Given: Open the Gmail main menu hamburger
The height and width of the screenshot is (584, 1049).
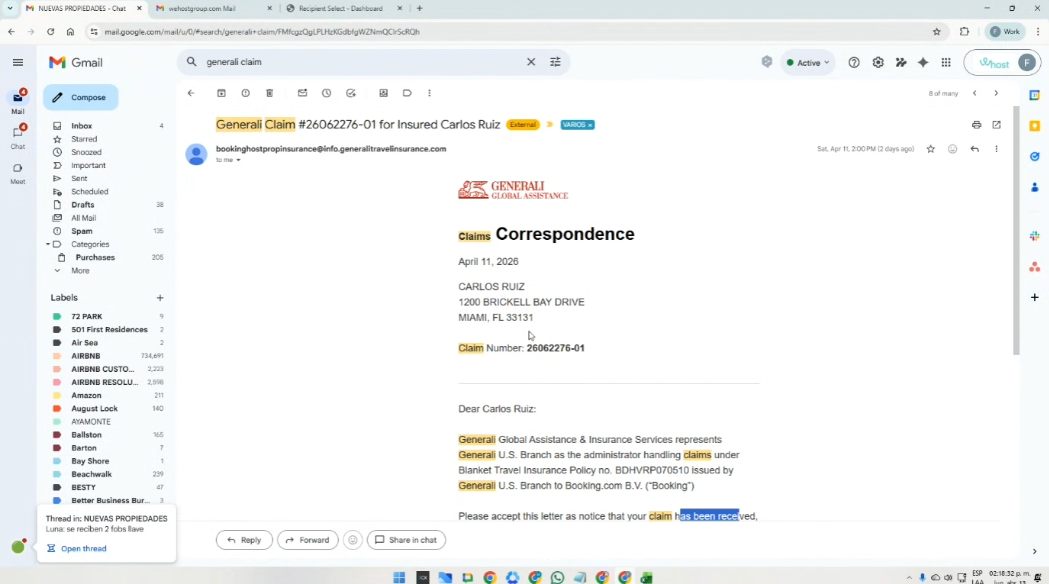Looking at the screenshot, I should pos(18,62).
